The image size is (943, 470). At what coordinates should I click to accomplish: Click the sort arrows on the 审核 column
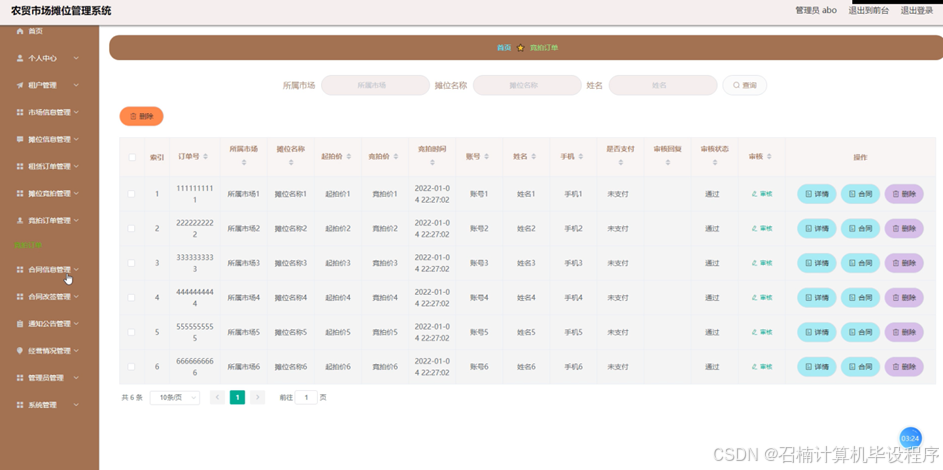click(769, 156)
